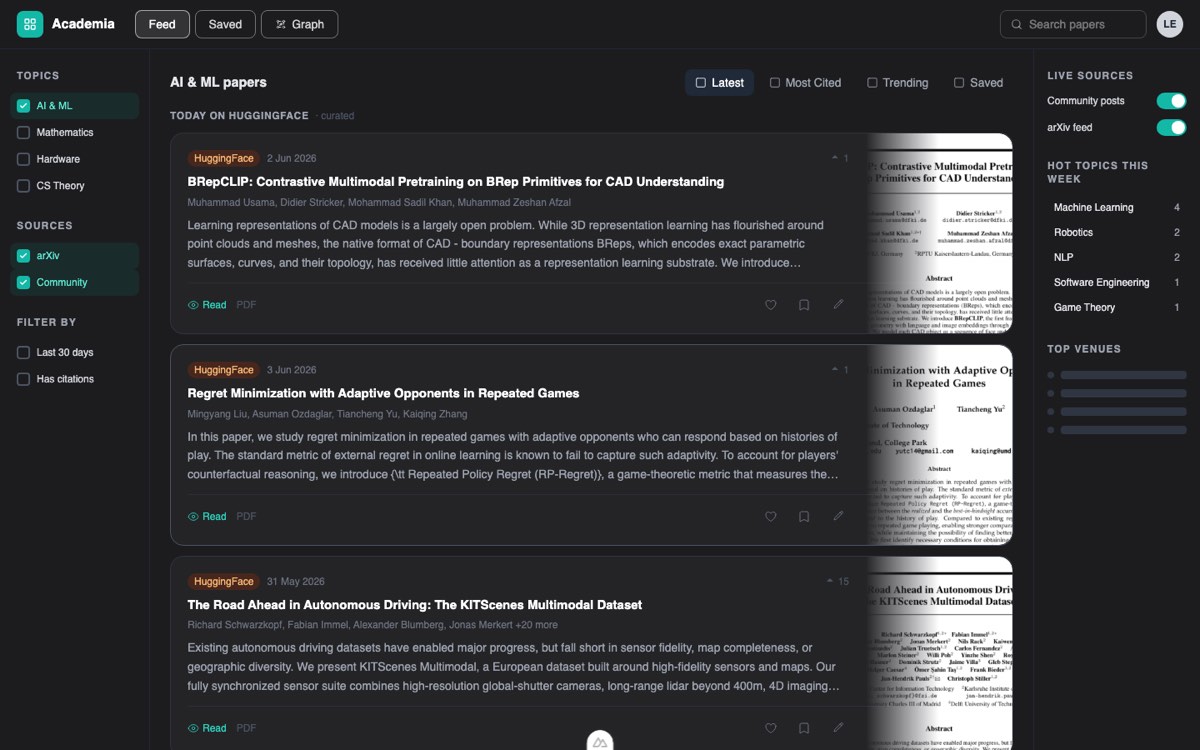The image size is (1200, 750).
Task: Read the BRepCLIP paper
Action: click(207, 305)
